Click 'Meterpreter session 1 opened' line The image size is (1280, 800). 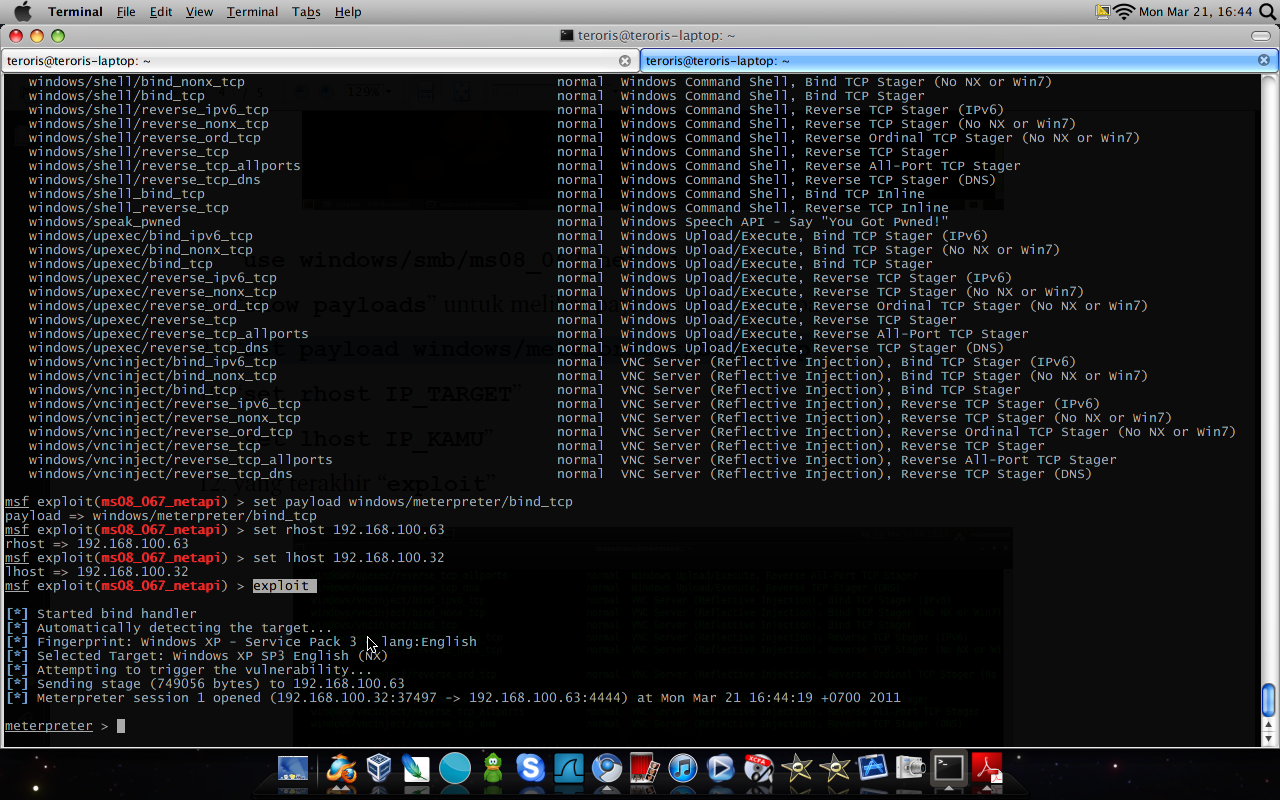[x=453, y=698]
